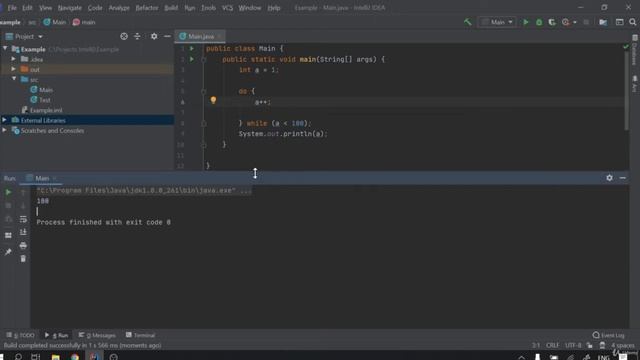
Task: Open the File menu
Action: (x=12, y=8)
